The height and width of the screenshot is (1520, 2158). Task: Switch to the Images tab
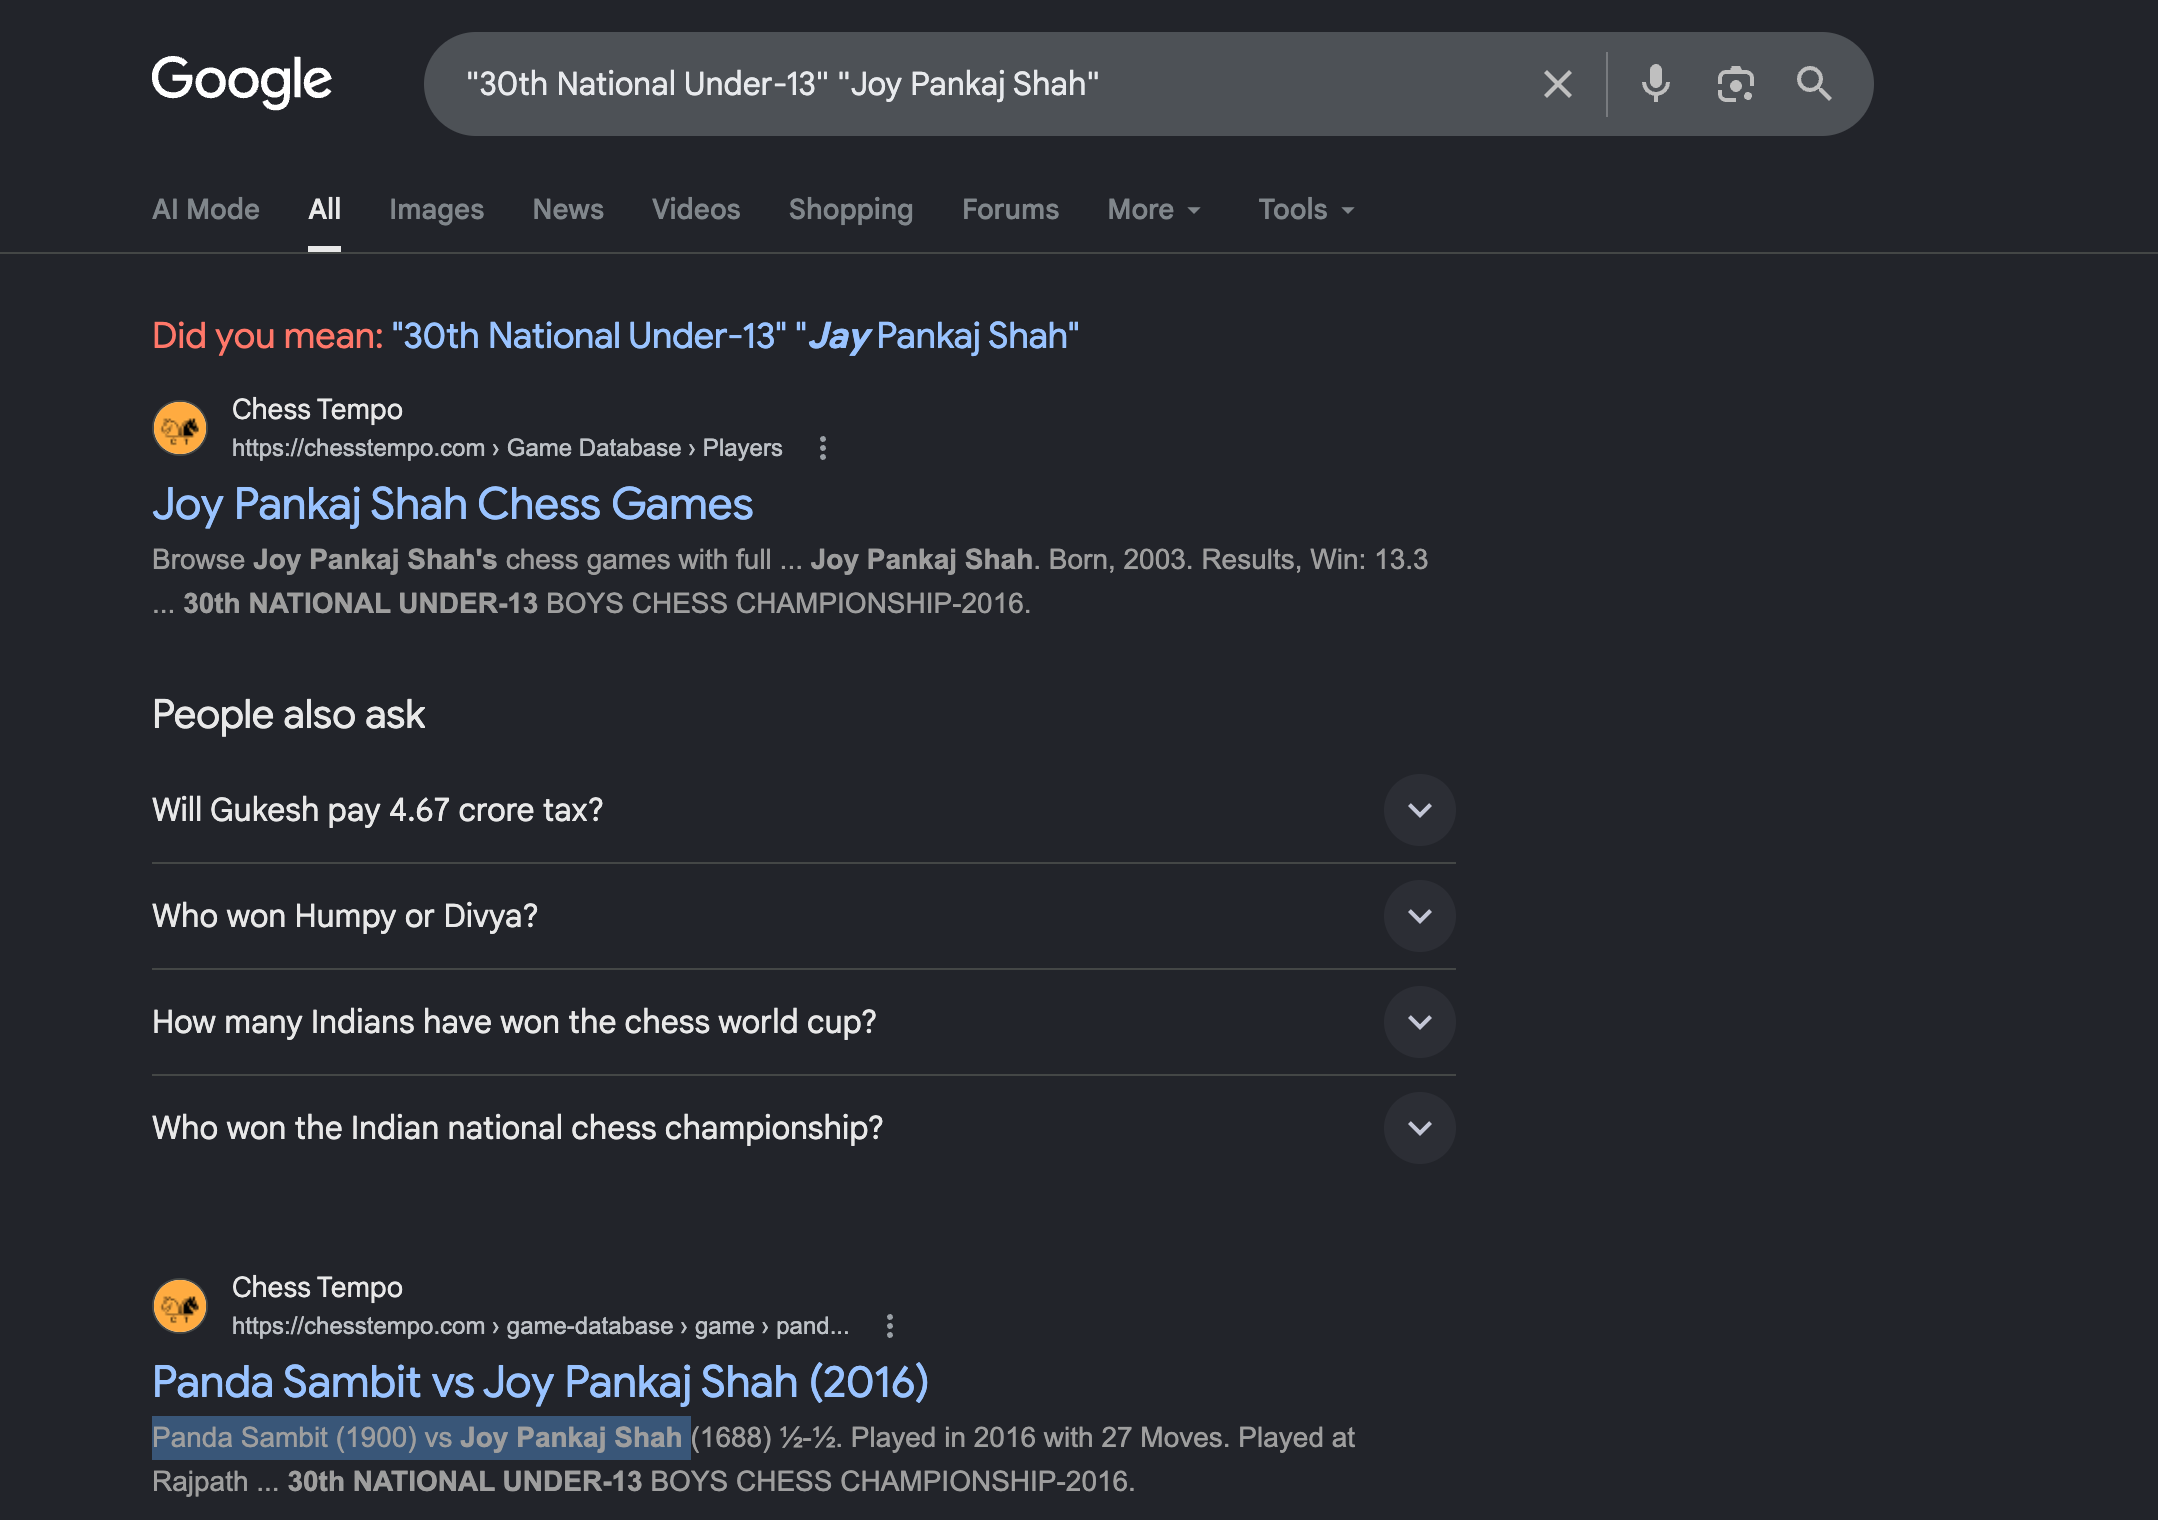pyautogui.click(x=436, y=209)
